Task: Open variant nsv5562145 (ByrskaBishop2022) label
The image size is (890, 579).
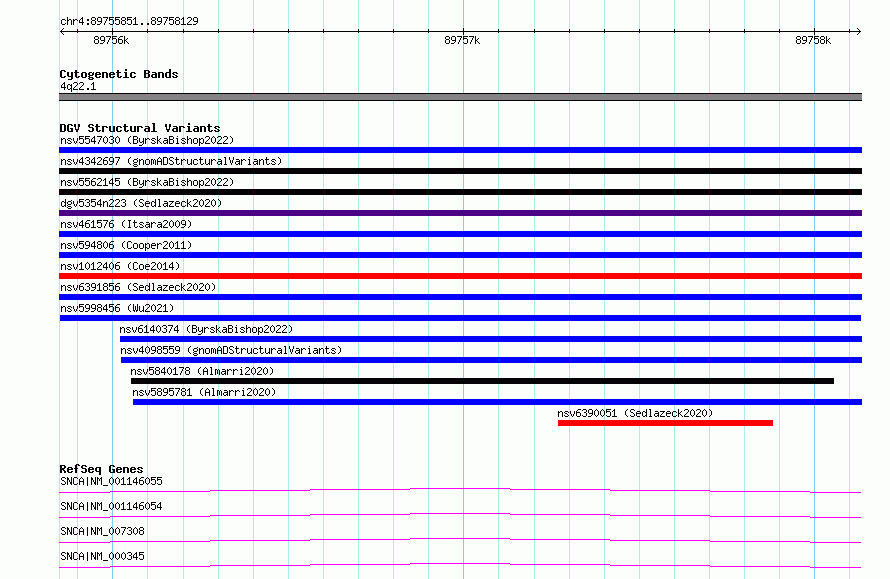Action: pyautogui.click(x=147, y=182)
